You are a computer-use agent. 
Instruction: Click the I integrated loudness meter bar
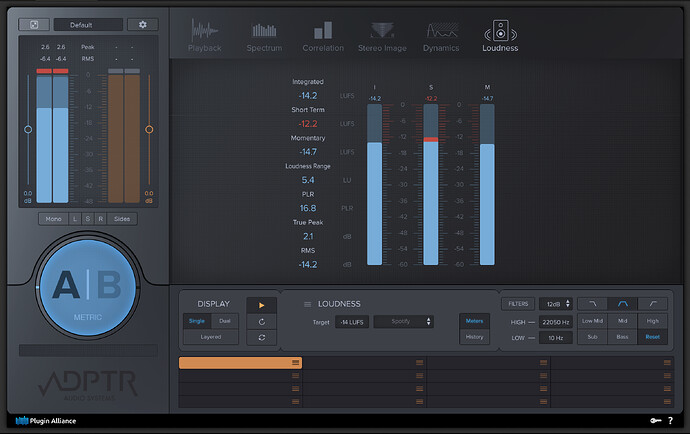[x=374, y=184]
